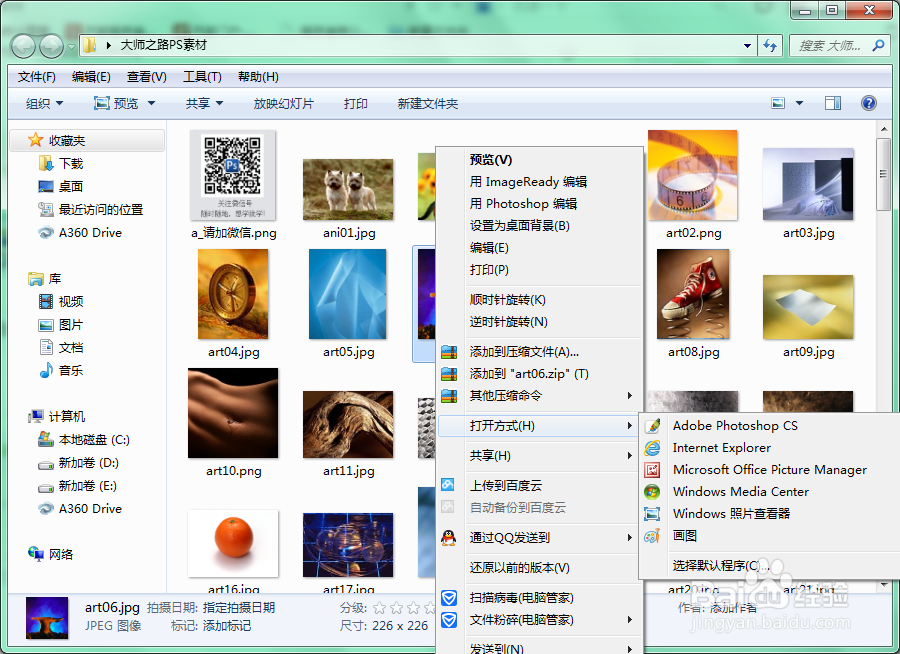Open the 文件(F) menu
The image size is (900, 654).
[x=37, y=77]
